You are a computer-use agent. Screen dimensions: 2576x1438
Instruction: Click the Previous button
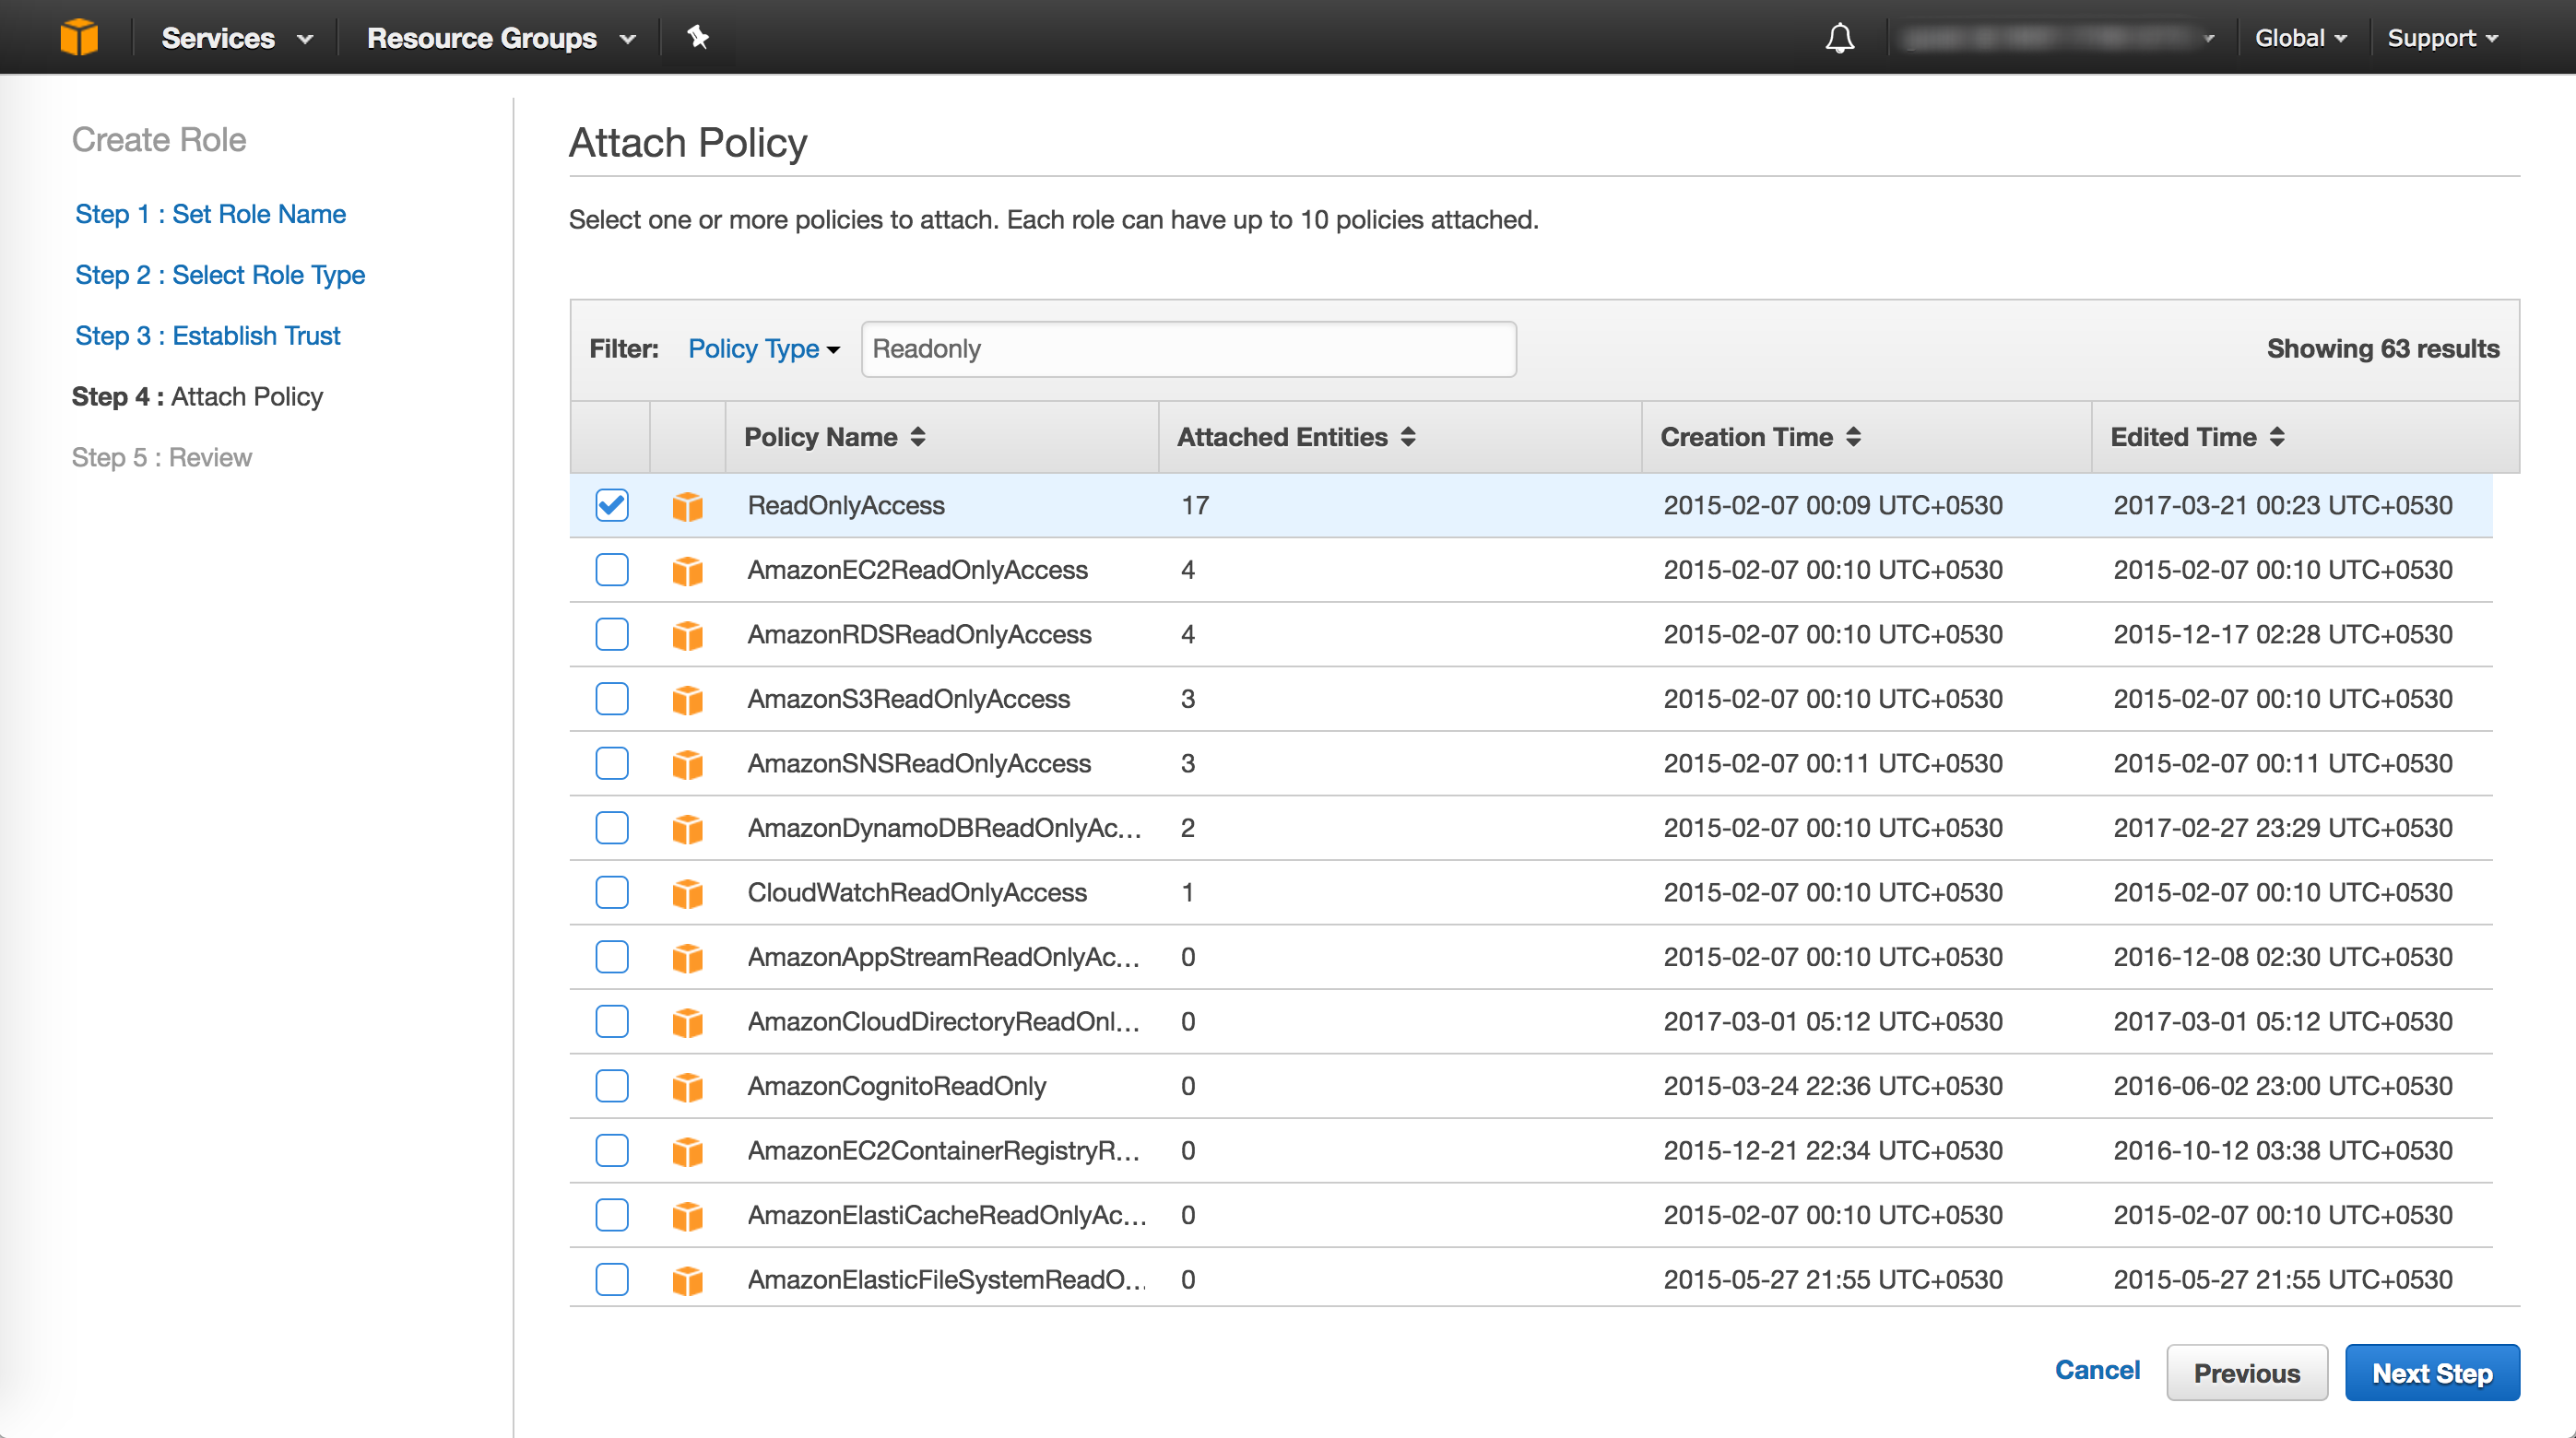coord(2247,1373)
